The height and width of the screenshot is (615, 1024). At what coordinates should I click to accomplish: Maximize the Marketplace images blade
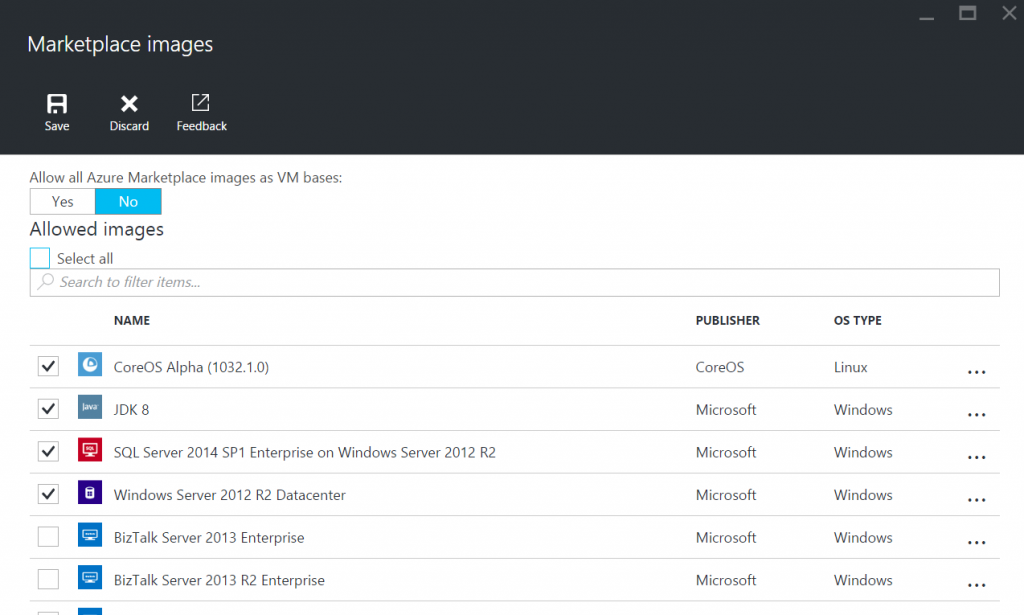click(x=967, y=13)
